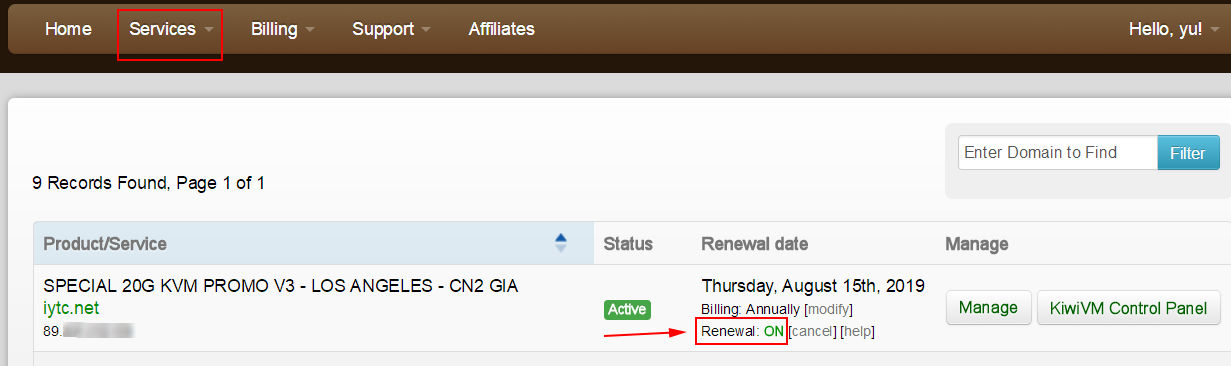Viewport: 1231px width, 366px height.
Task: Click the renewal cancel link
Action: coord(812,332)
